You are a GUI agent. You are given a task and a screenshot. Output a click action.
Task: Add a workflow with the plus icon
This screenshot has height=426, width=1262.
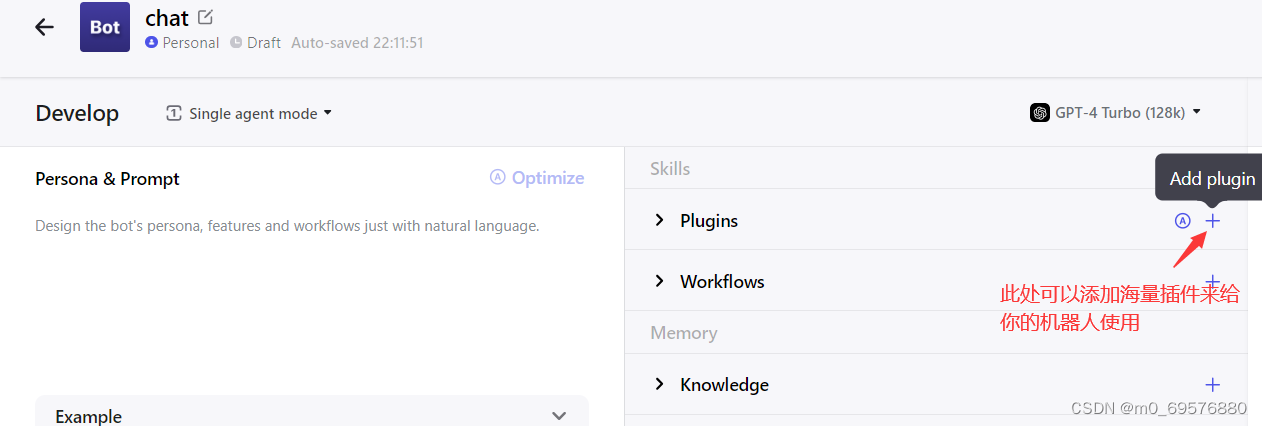[x=1213, y=282]
